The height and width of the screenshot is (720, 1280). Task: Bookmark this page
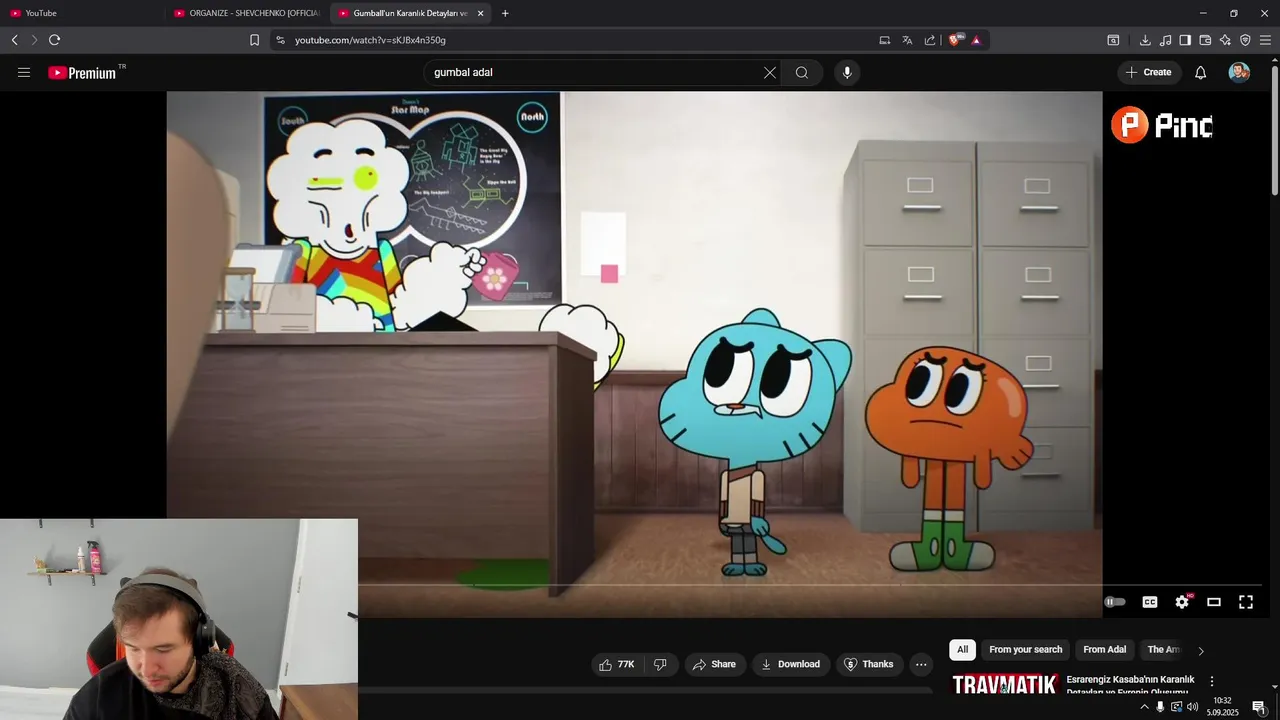pos(254,40)
